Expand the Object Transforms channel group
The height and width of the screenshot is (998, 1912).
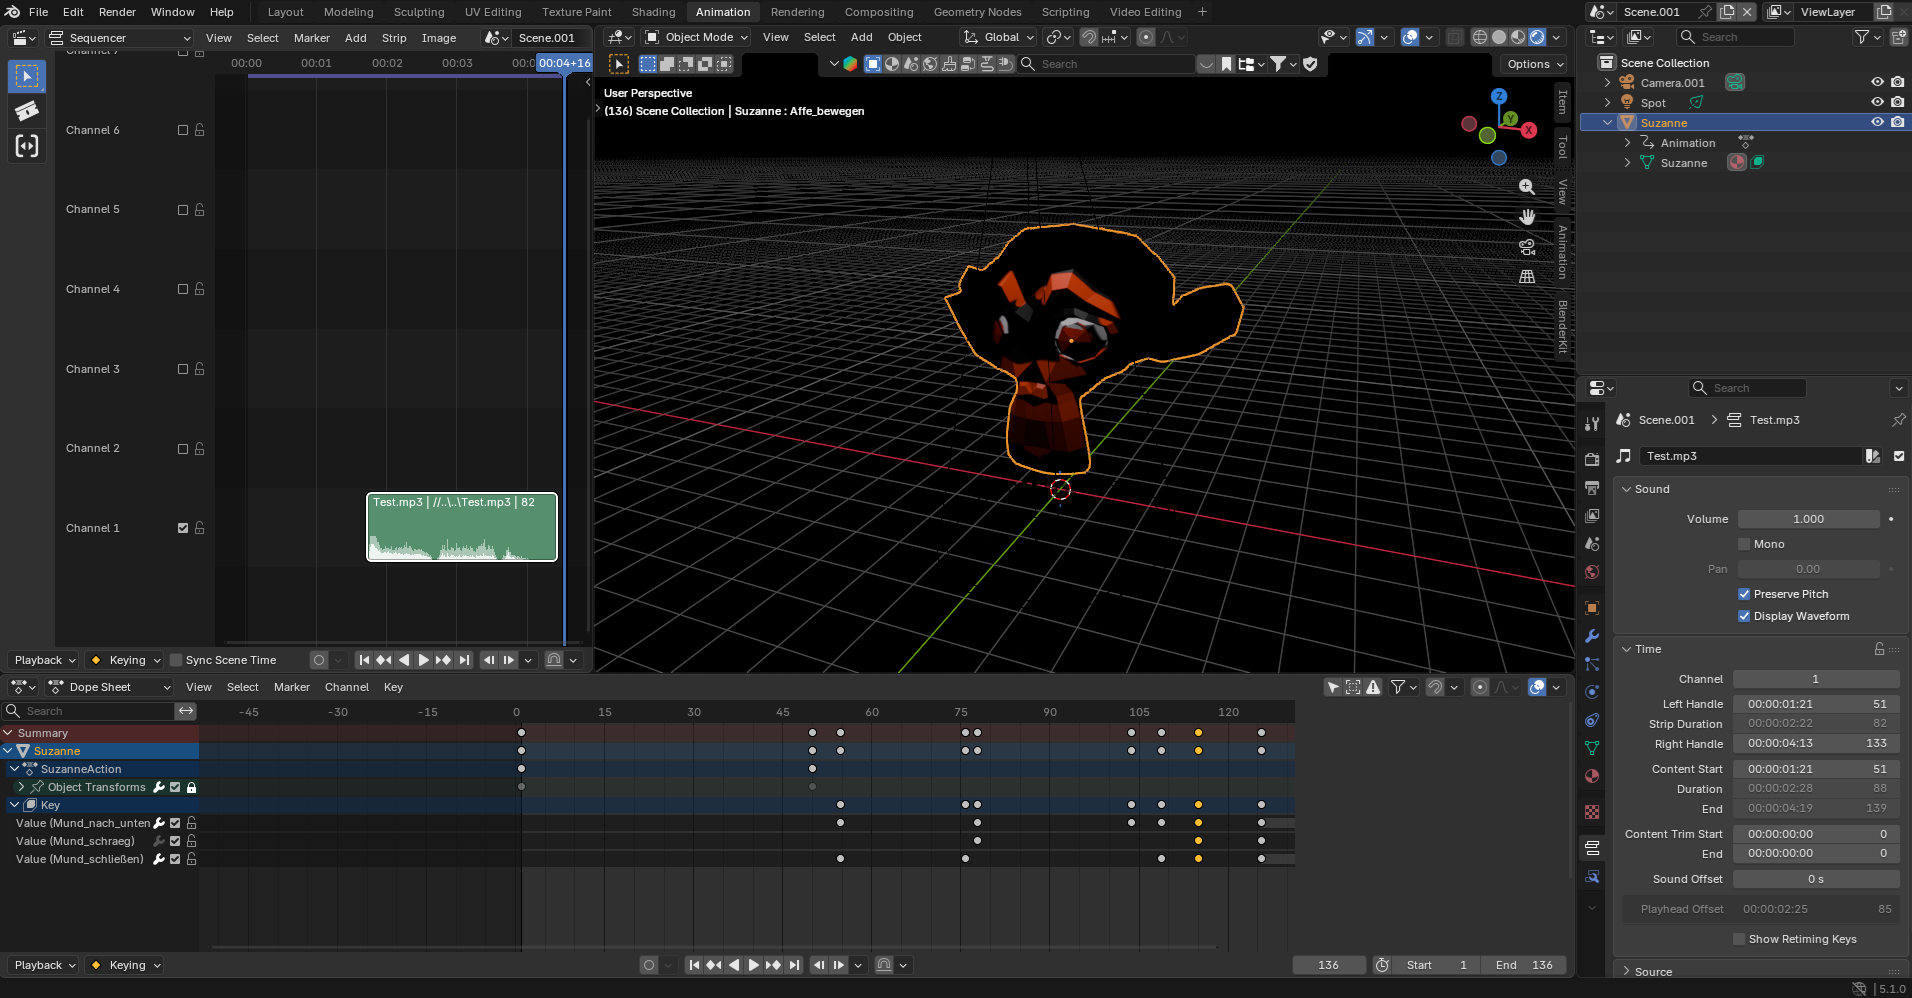[x=21, y=787]
